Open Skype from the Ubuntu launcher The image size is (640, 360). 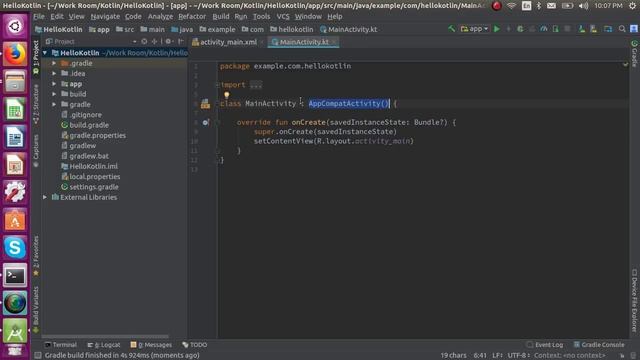coord(15,247)
